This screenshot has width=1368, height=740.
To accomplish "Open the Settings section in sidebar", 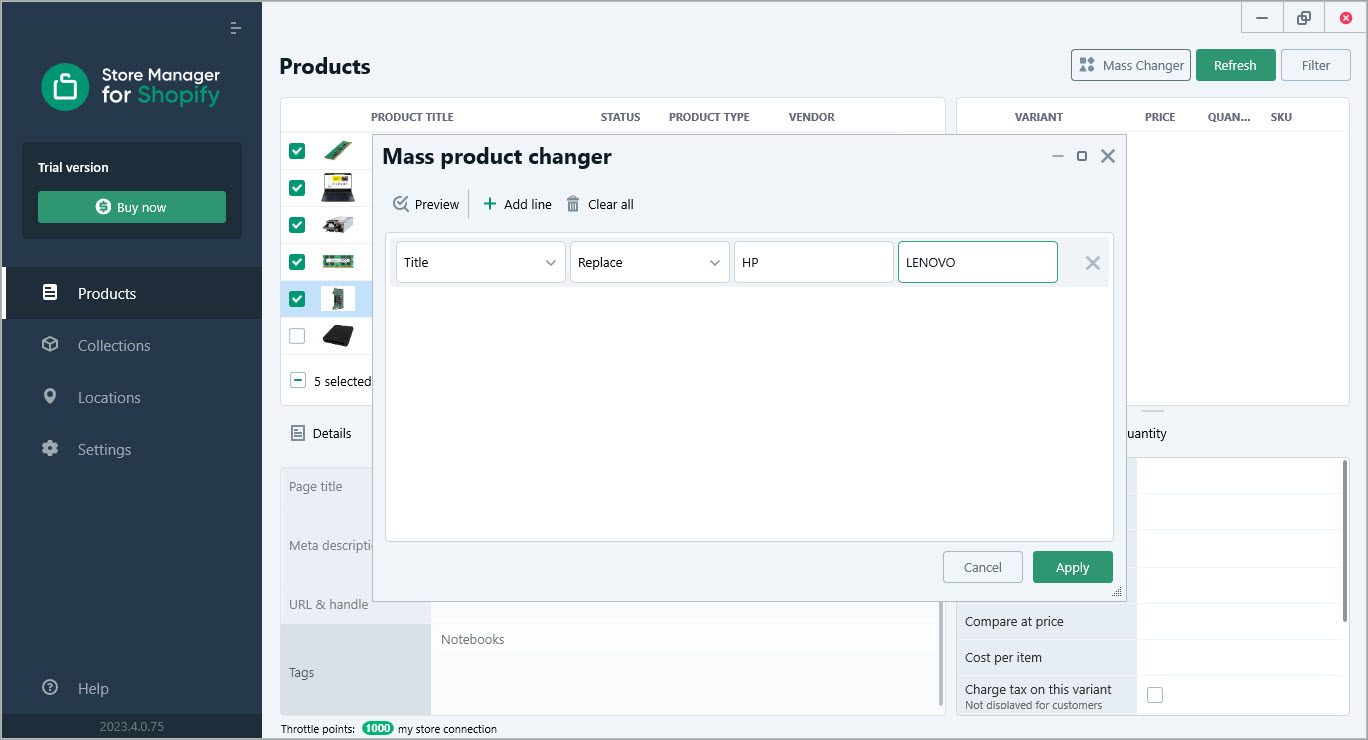I will click(x=132, y=449).
